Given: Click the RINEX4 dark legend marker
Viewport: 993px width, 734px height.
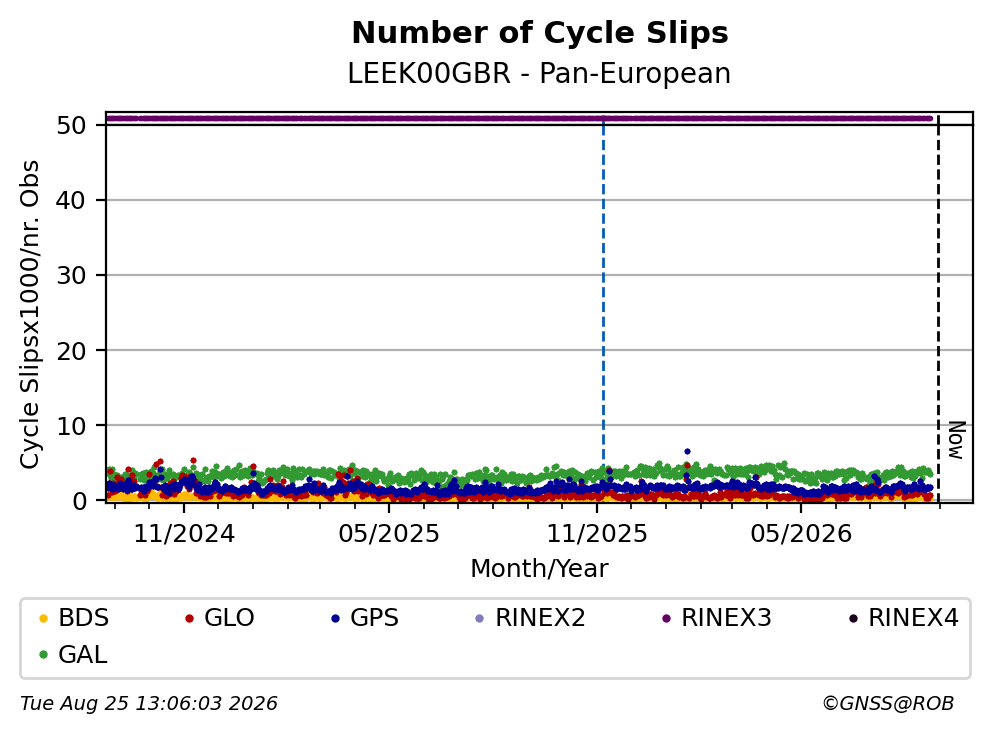Looking at the screenshot, I should tap(853, 618).
